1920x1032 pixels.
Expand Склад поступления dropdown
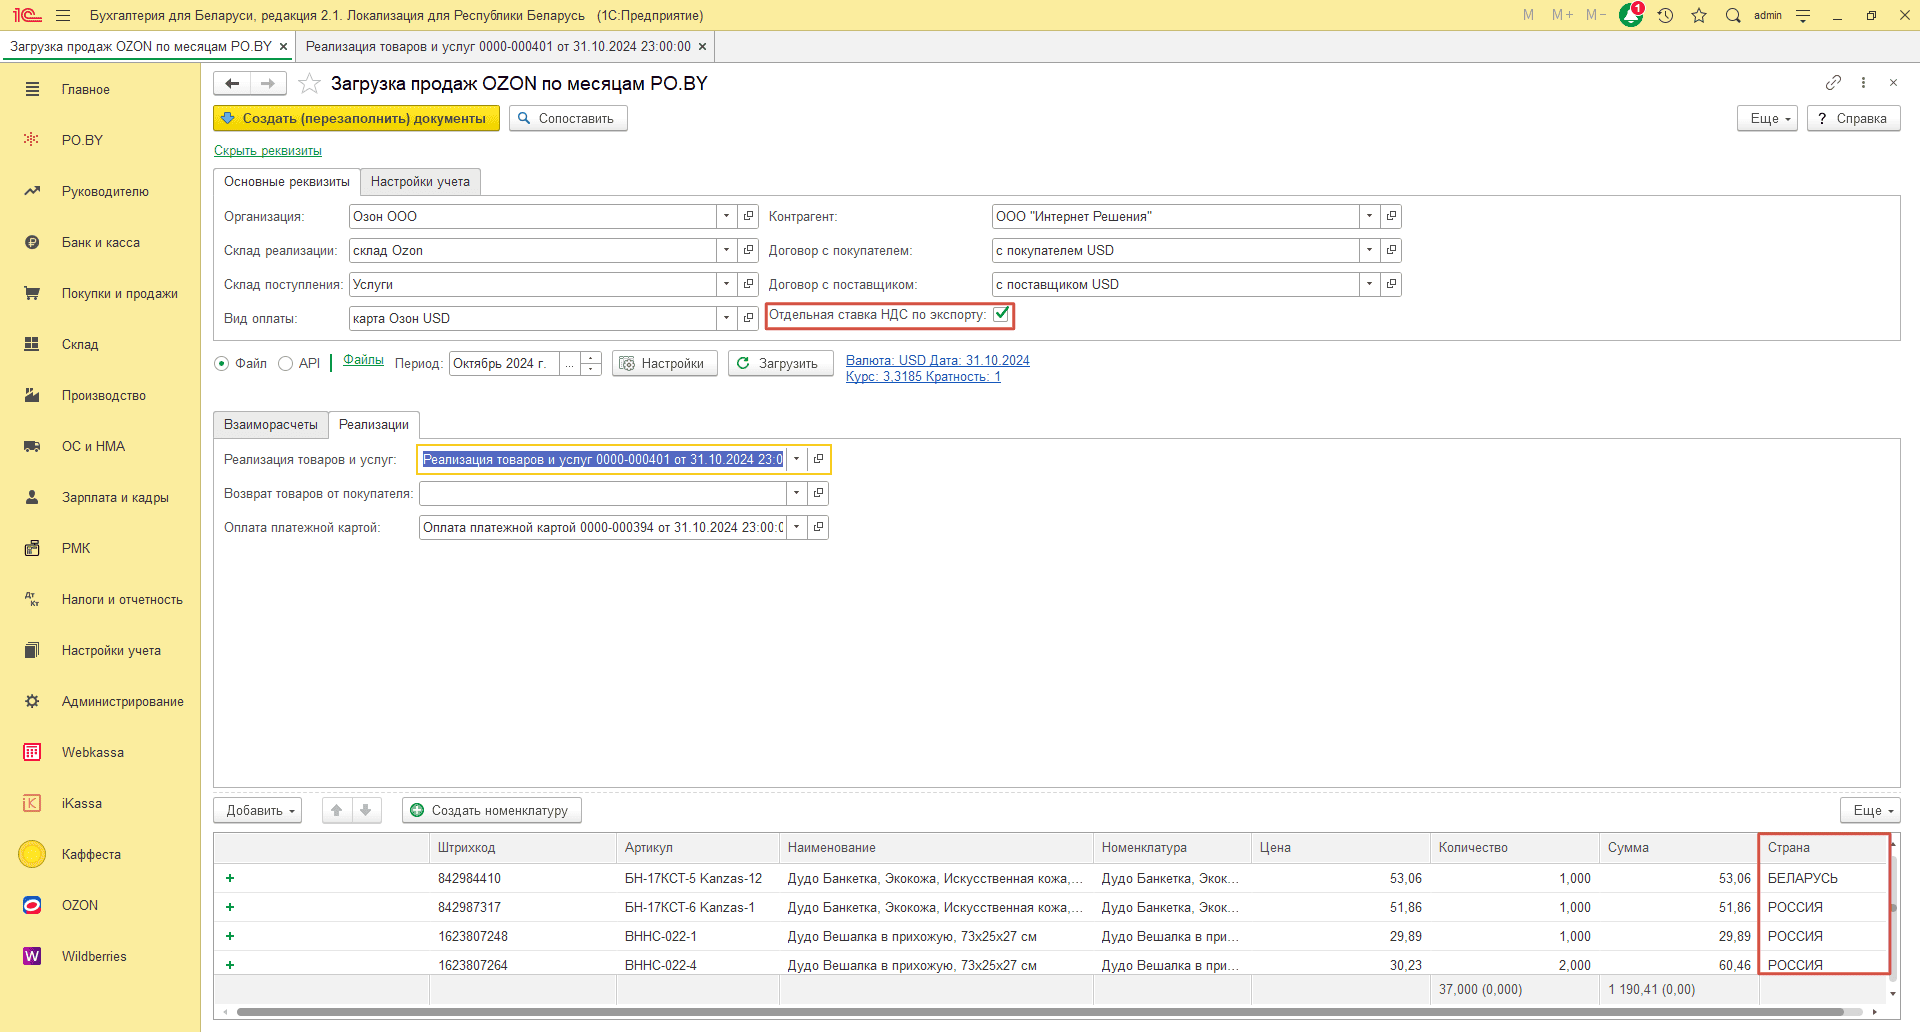(727, 284)
